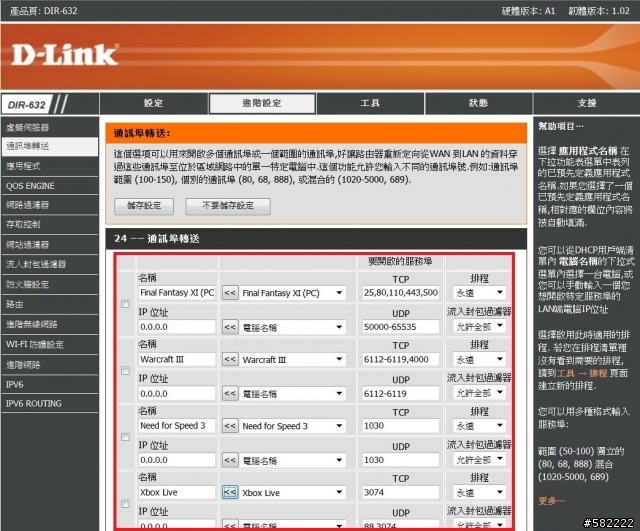Copy computer name for Final Fantasy XI row
The width and height of the screenshot is (640, 531).
[230, 327]
